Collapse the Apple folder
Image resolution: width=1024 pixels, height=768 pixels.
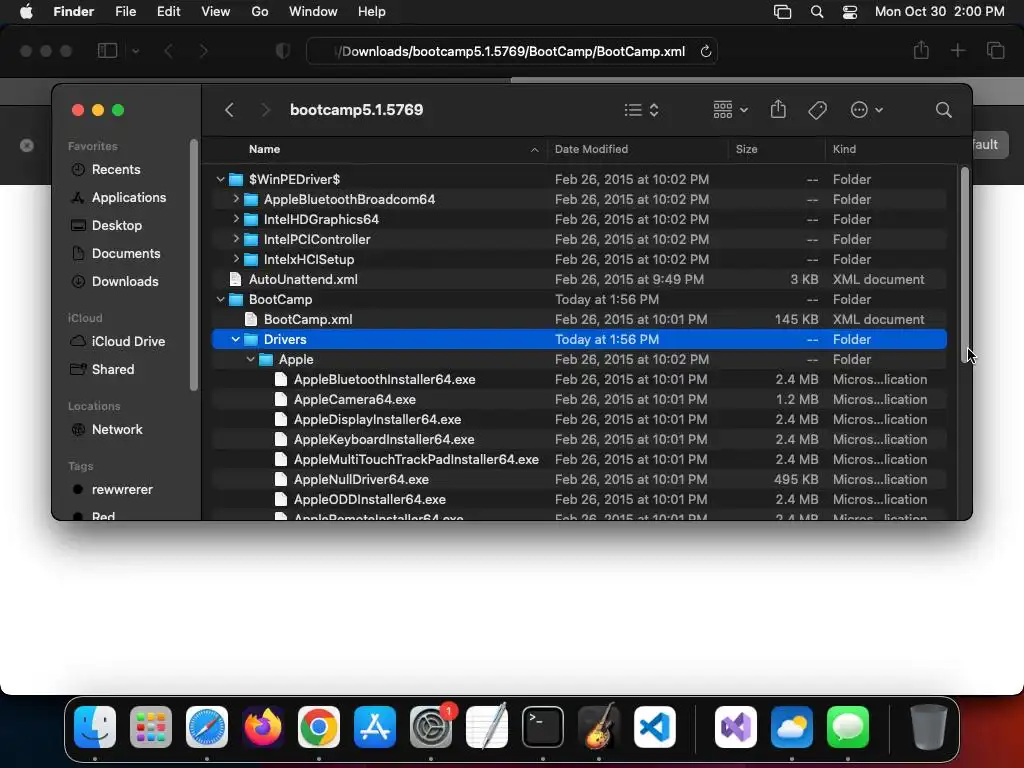251,359
